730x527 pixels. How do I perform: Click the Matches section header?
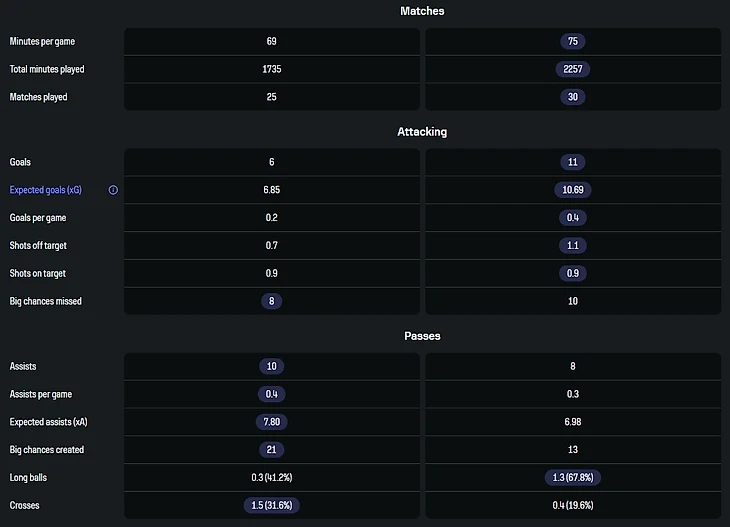pyautogui.click(x=422, y=11)
